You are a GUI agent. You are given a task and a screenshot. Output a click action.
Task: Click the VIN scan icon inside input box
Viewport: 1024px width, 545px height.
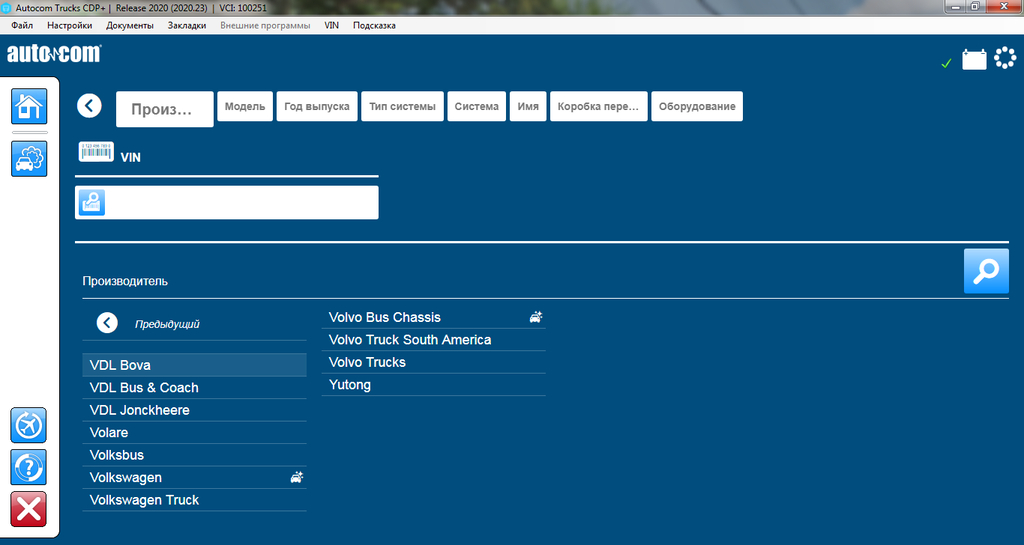point(92,202)
